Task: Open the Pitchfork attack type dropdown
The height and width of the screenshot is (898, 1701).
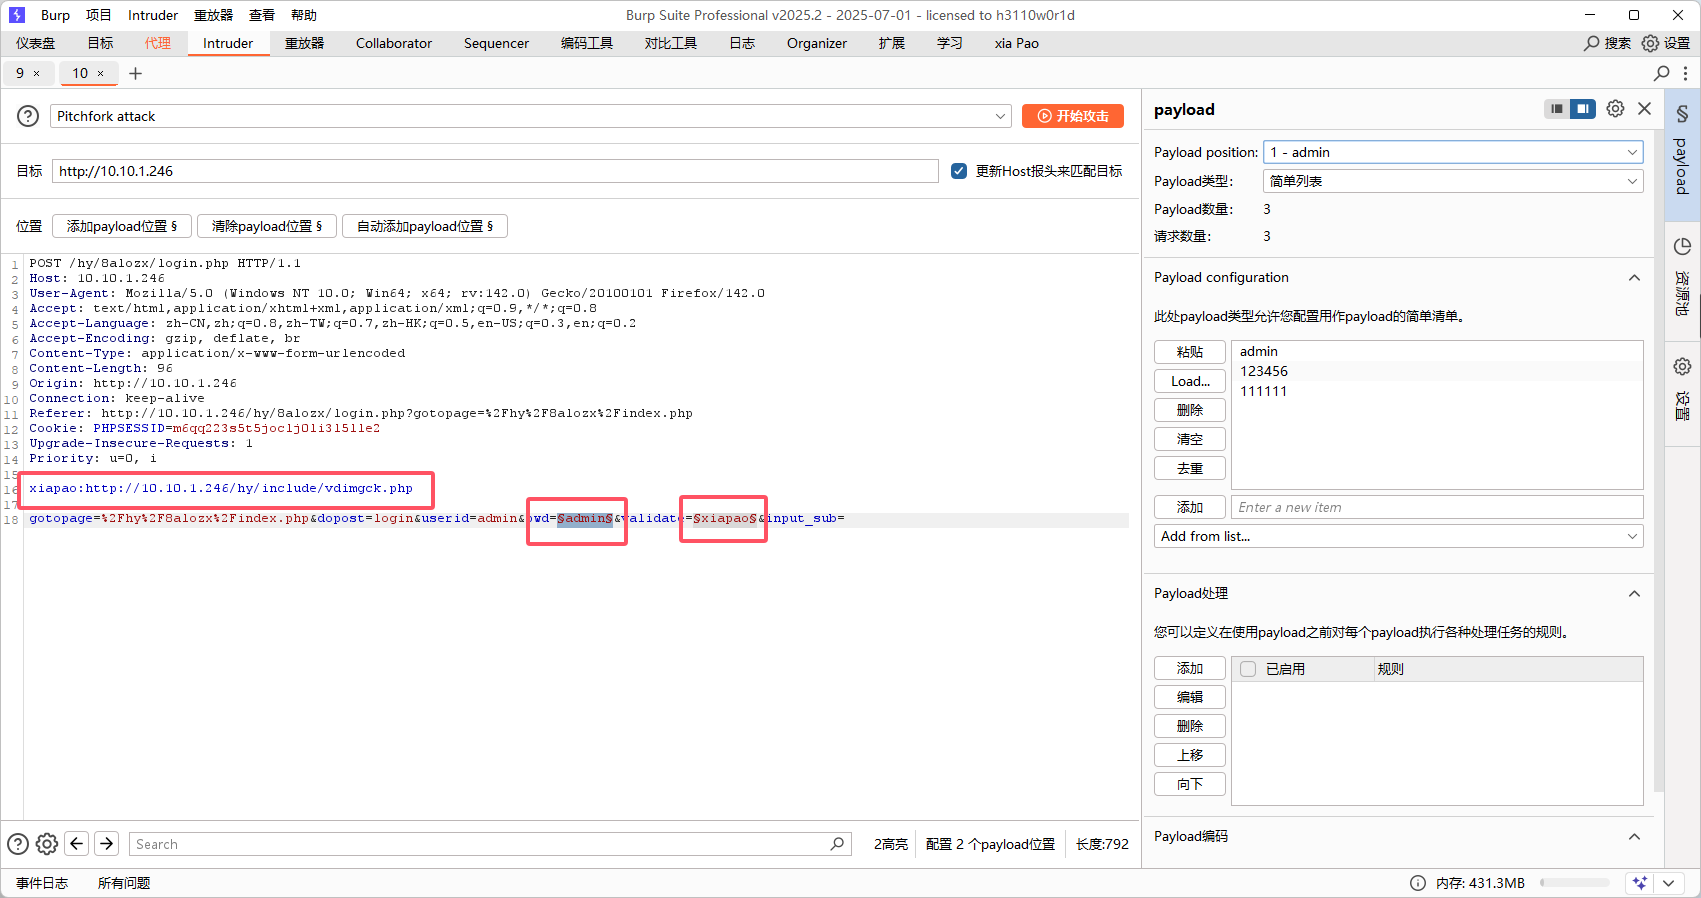Action: point(530,116)
